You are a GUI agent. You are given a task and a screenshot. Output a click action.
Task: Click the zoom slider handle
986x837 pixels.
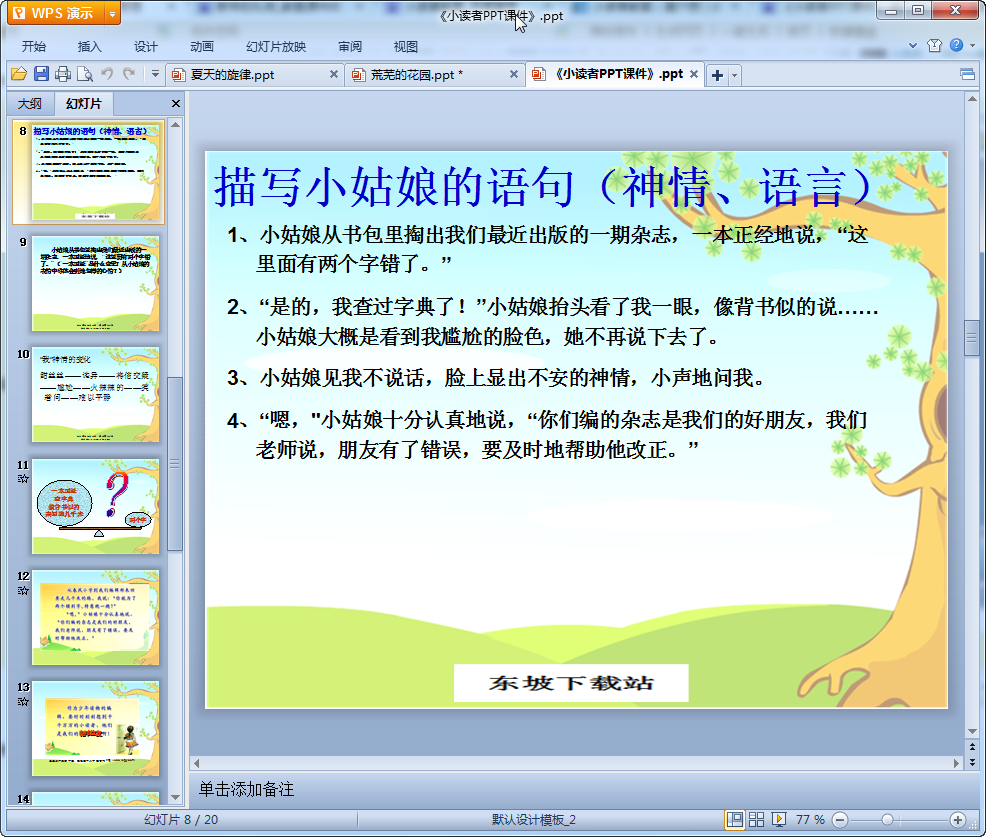(887, 819)
